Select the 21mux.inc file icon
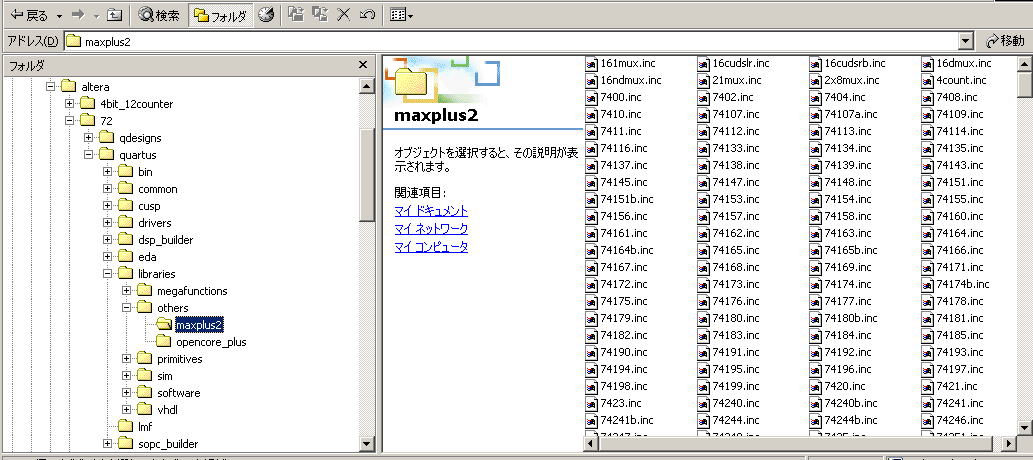Screen dimensions: 1033x460 coord(704,80)
